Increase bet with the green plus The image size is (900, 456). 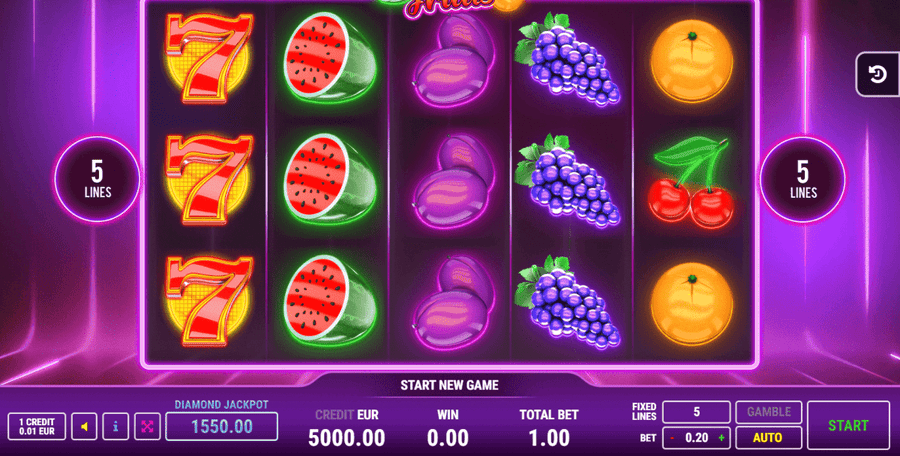[x=721, y=438]
